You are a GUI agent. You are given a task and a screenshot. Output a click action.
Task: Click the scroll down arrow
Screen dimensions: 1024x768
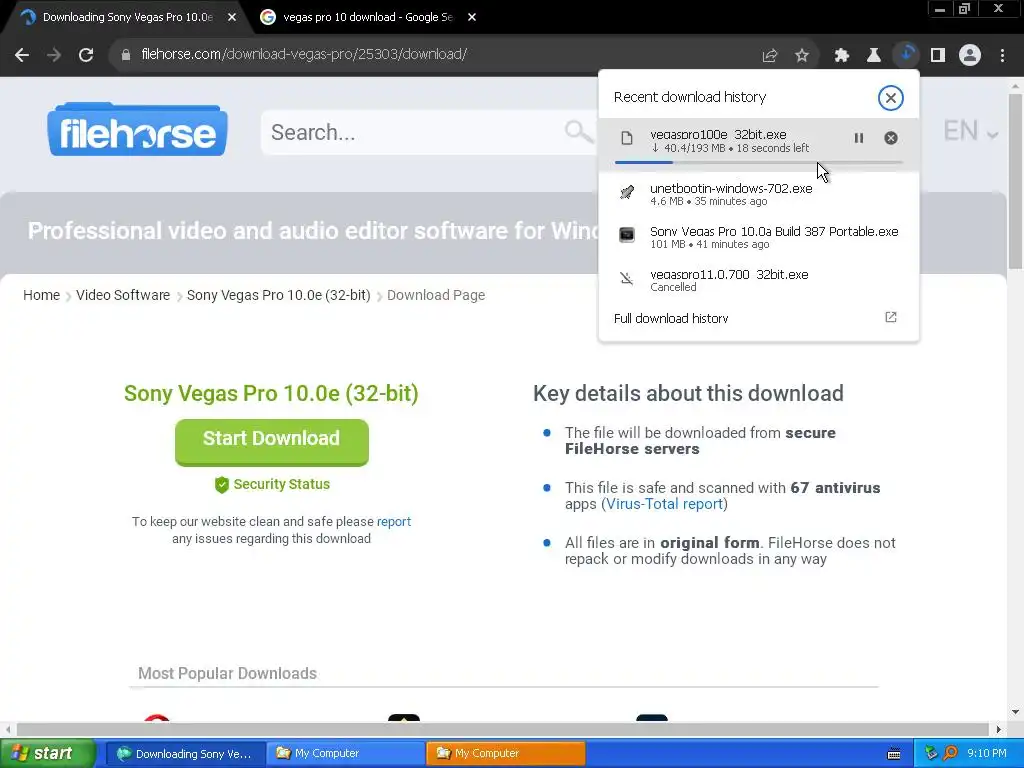click(1015, 712)
